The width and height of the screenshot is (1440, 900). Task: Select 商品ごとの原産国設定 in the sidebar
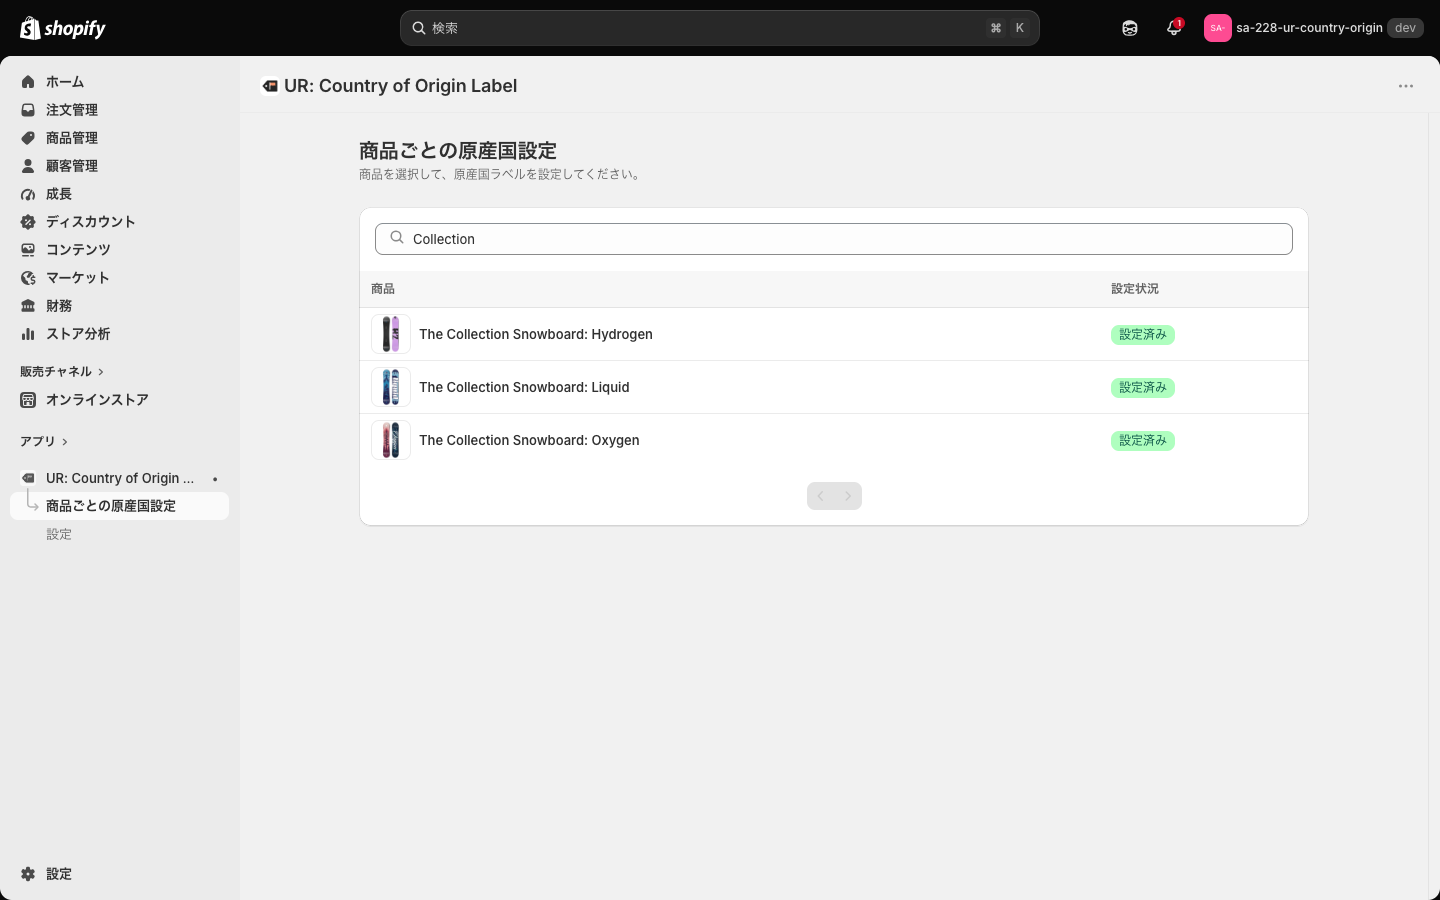pos(120,506)
